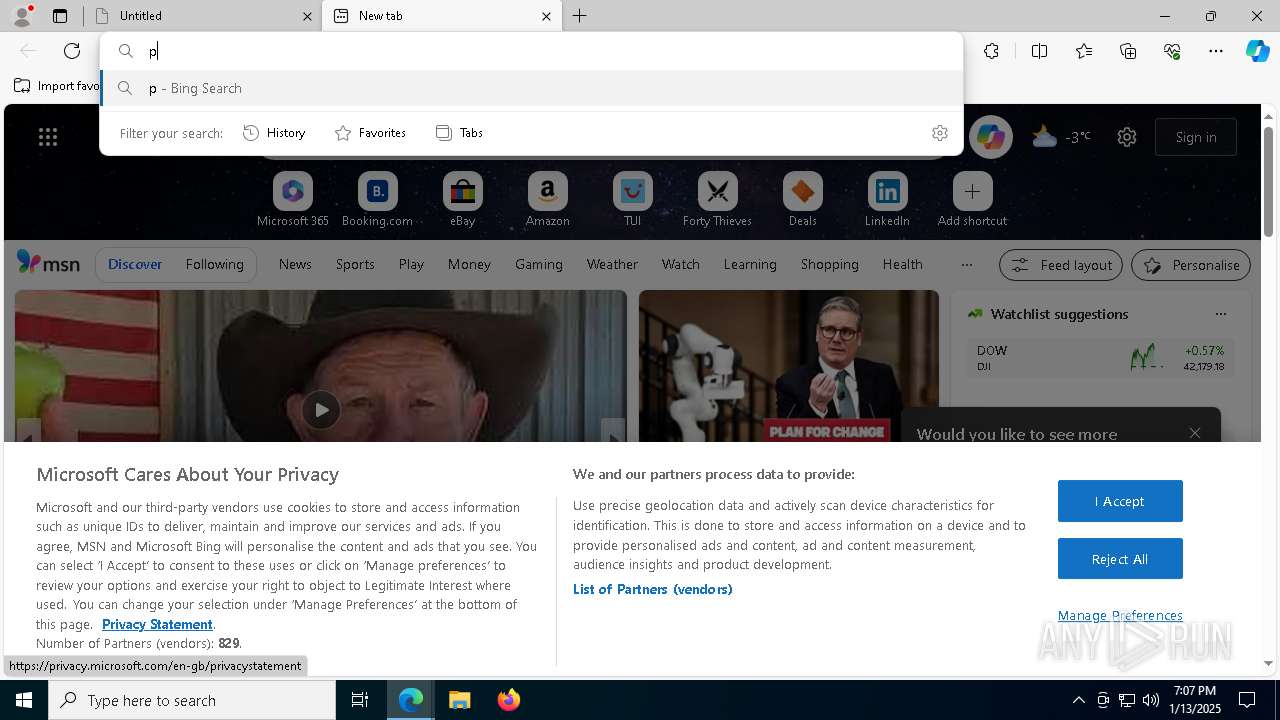Open Microsoft 365 shortcut
The image size is (1280, 720).
(x=293, y=200)
